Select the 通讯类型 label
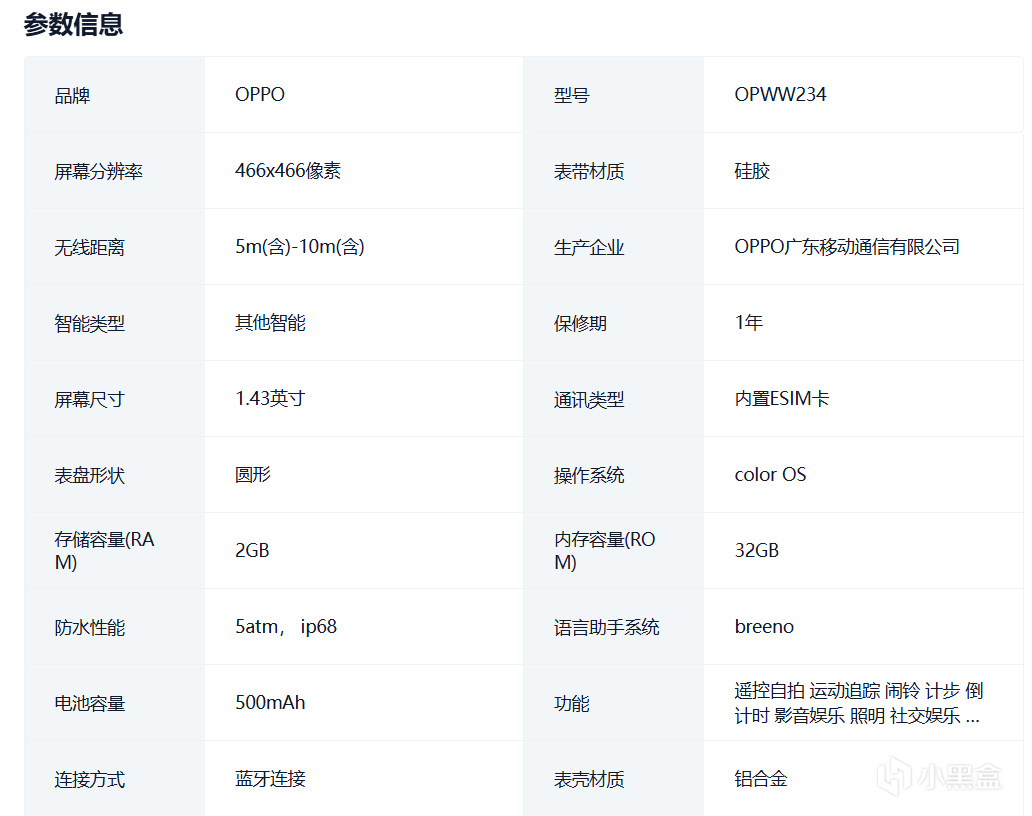Viewport: 1032px width, 816px height. click(x=589, y=399)
